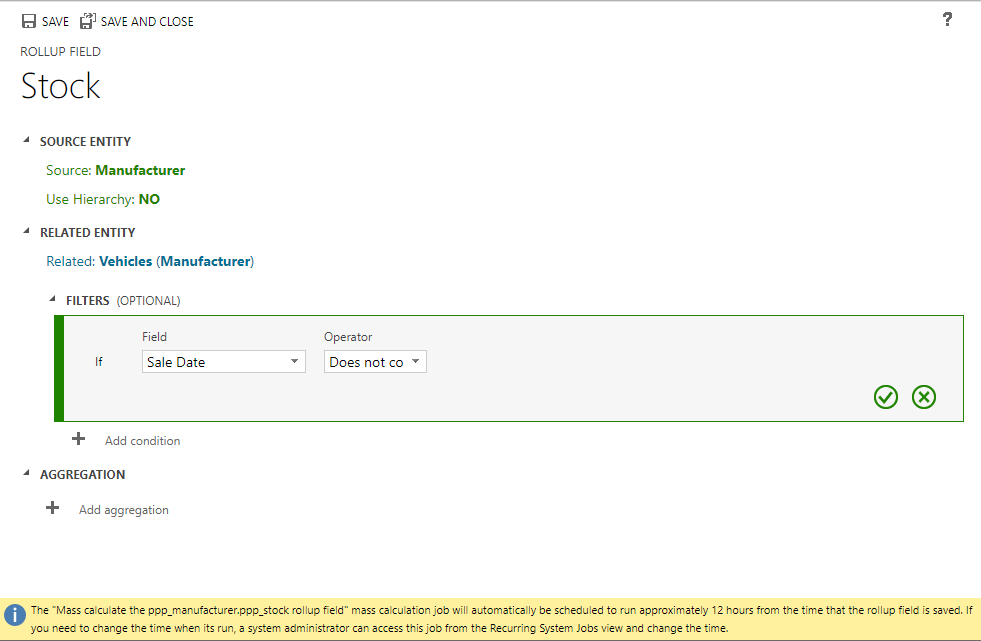Collapse the Source Entity section
The image size is (981, 641).
click(x=26, y=141)
